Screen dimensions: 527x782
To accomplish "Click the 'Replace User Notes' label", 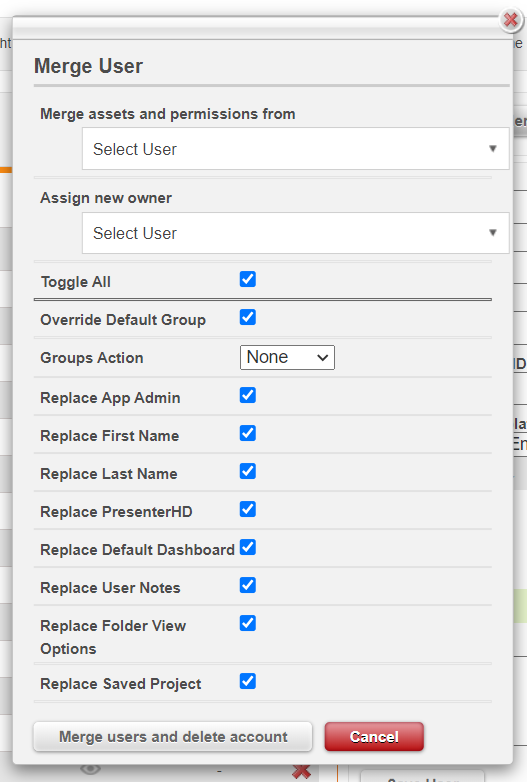I will [x=110, y=587].
